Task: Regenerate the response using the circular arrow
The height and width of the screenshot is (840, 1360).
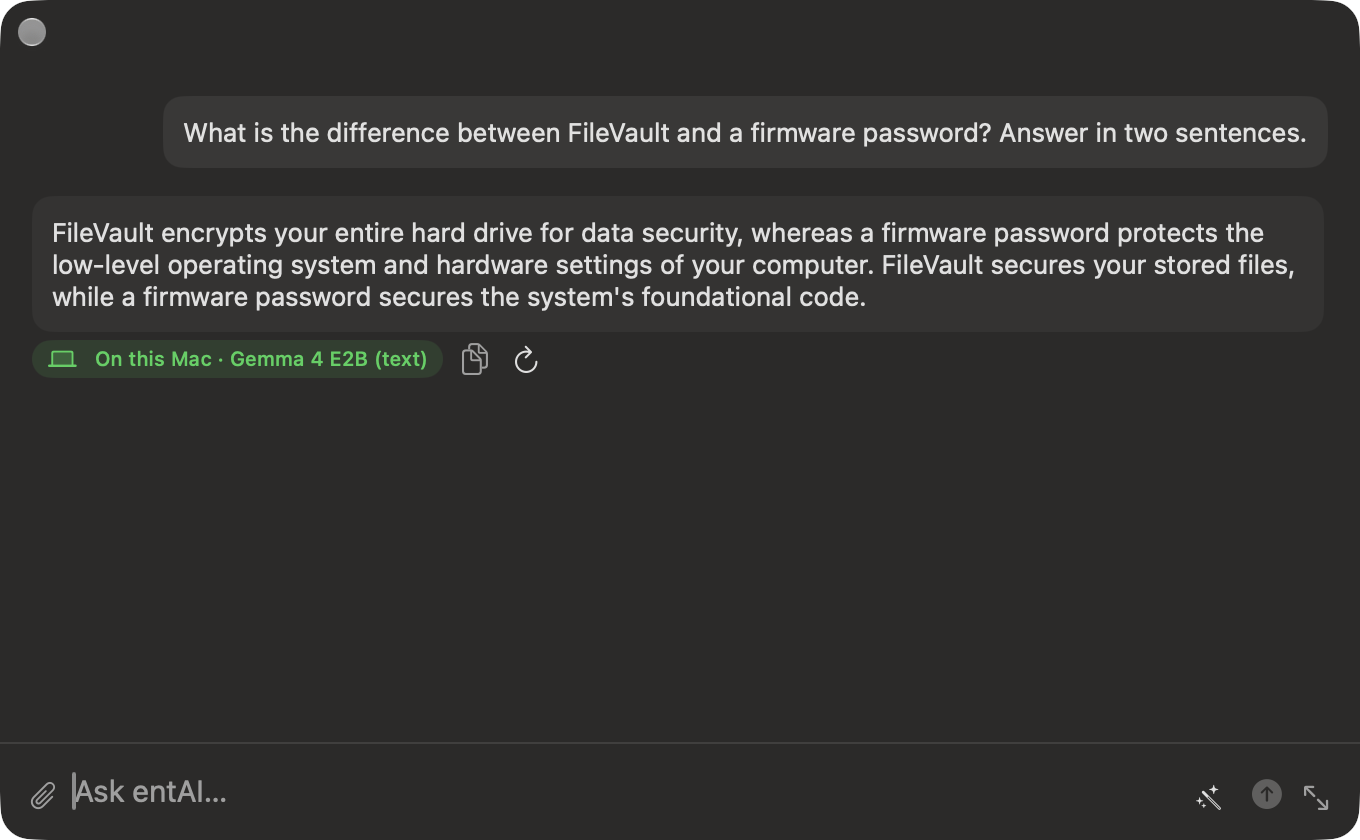Action: [x=526, y=360]
